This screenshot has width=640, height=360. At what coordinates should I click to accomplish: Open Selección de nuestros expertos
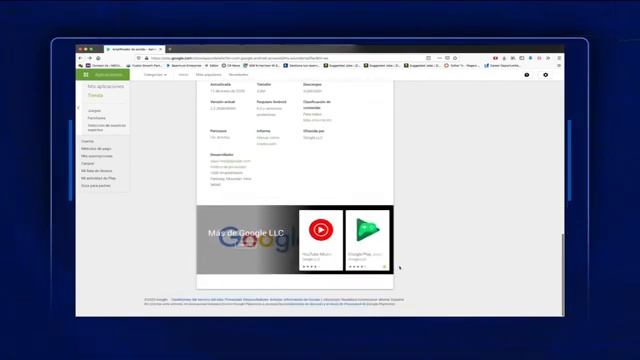click(107, 127)
